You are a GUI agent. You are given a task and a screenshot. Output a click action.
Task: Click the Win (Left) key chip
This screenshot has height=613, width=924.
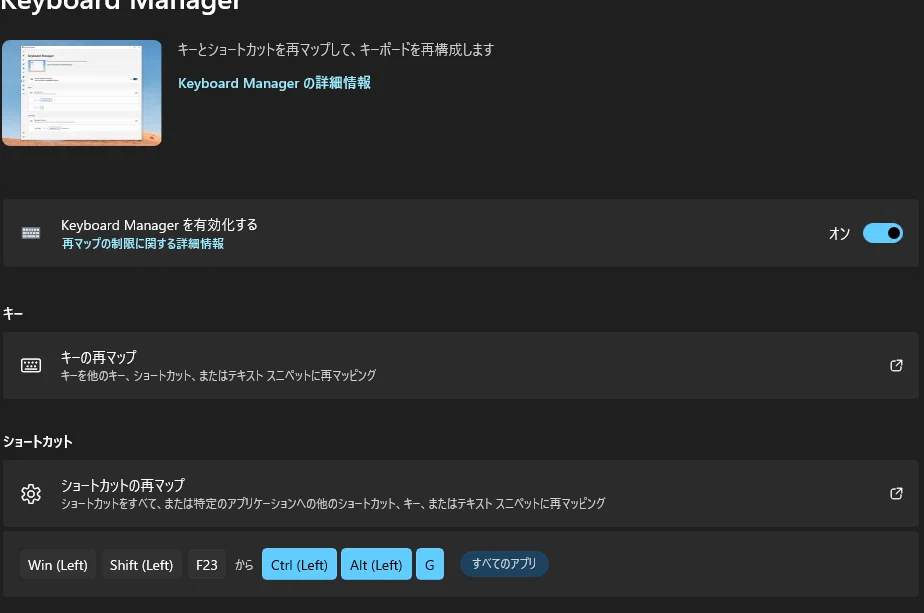tap(58, 565)
